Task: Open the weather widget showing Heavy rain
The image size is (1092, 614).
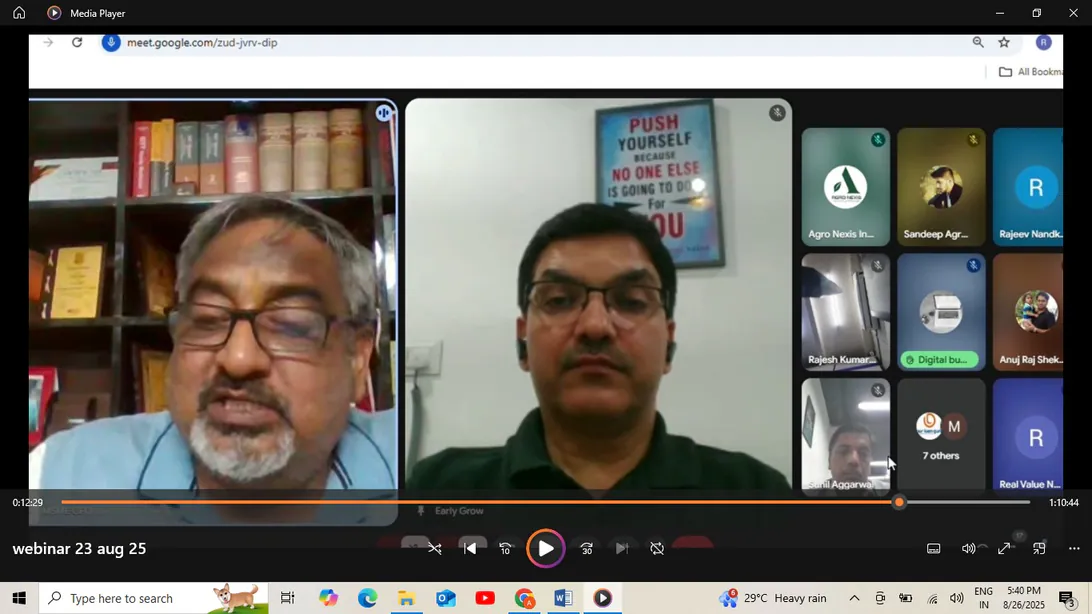Action: 773,598
